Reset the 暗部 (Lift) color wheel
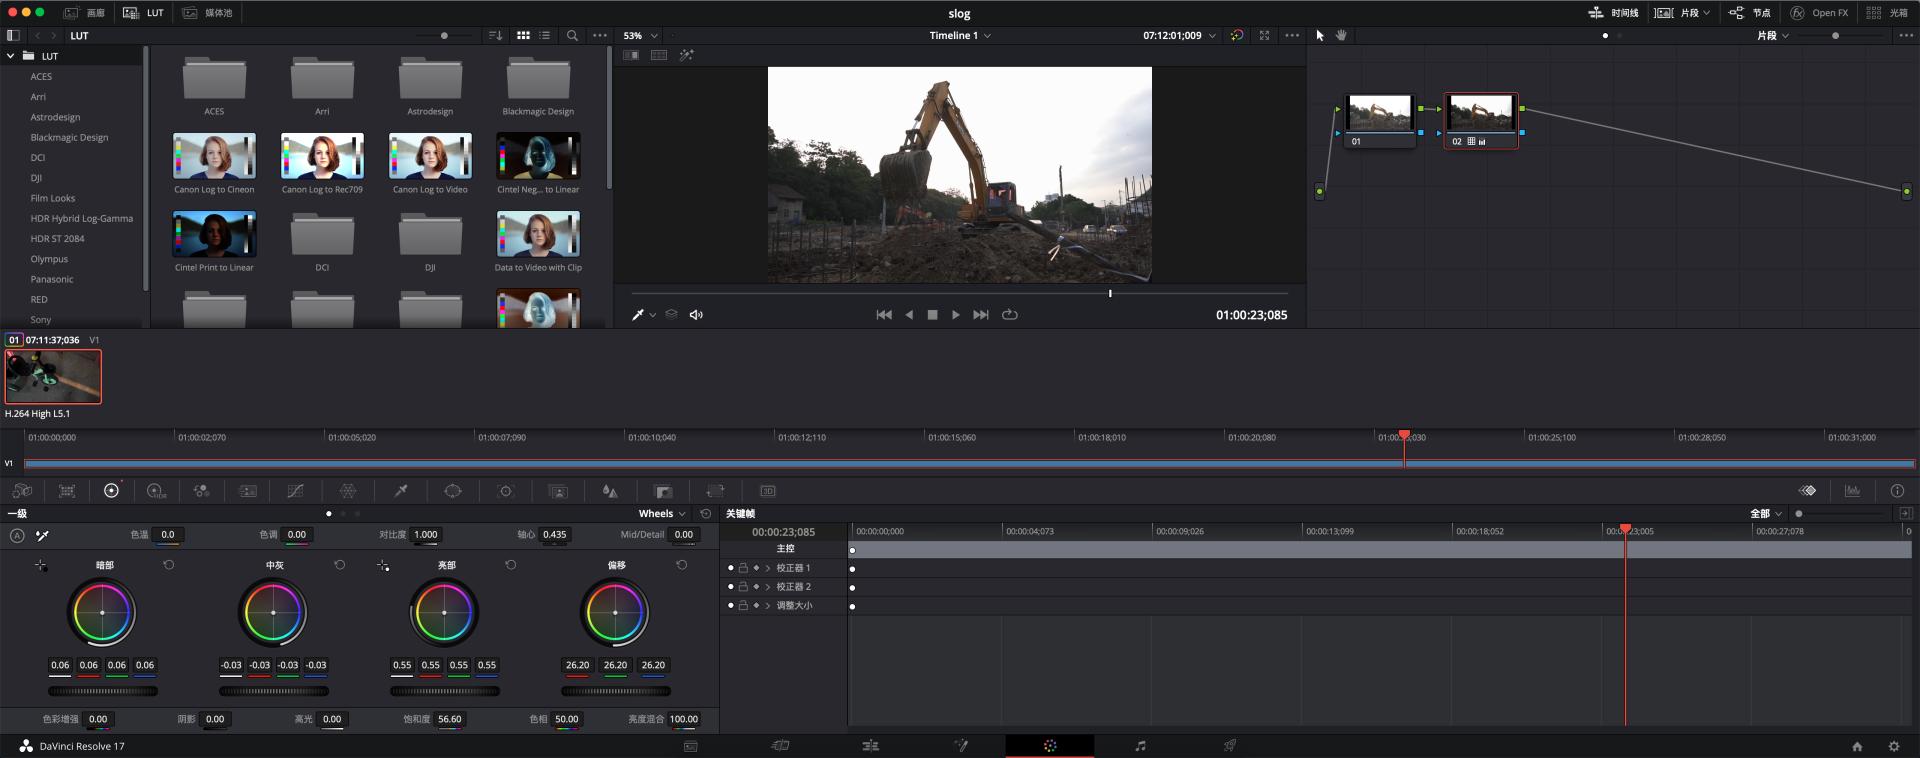Image resolution: width=1920 pixels, height=758 pixels. (x=169, y=565)
